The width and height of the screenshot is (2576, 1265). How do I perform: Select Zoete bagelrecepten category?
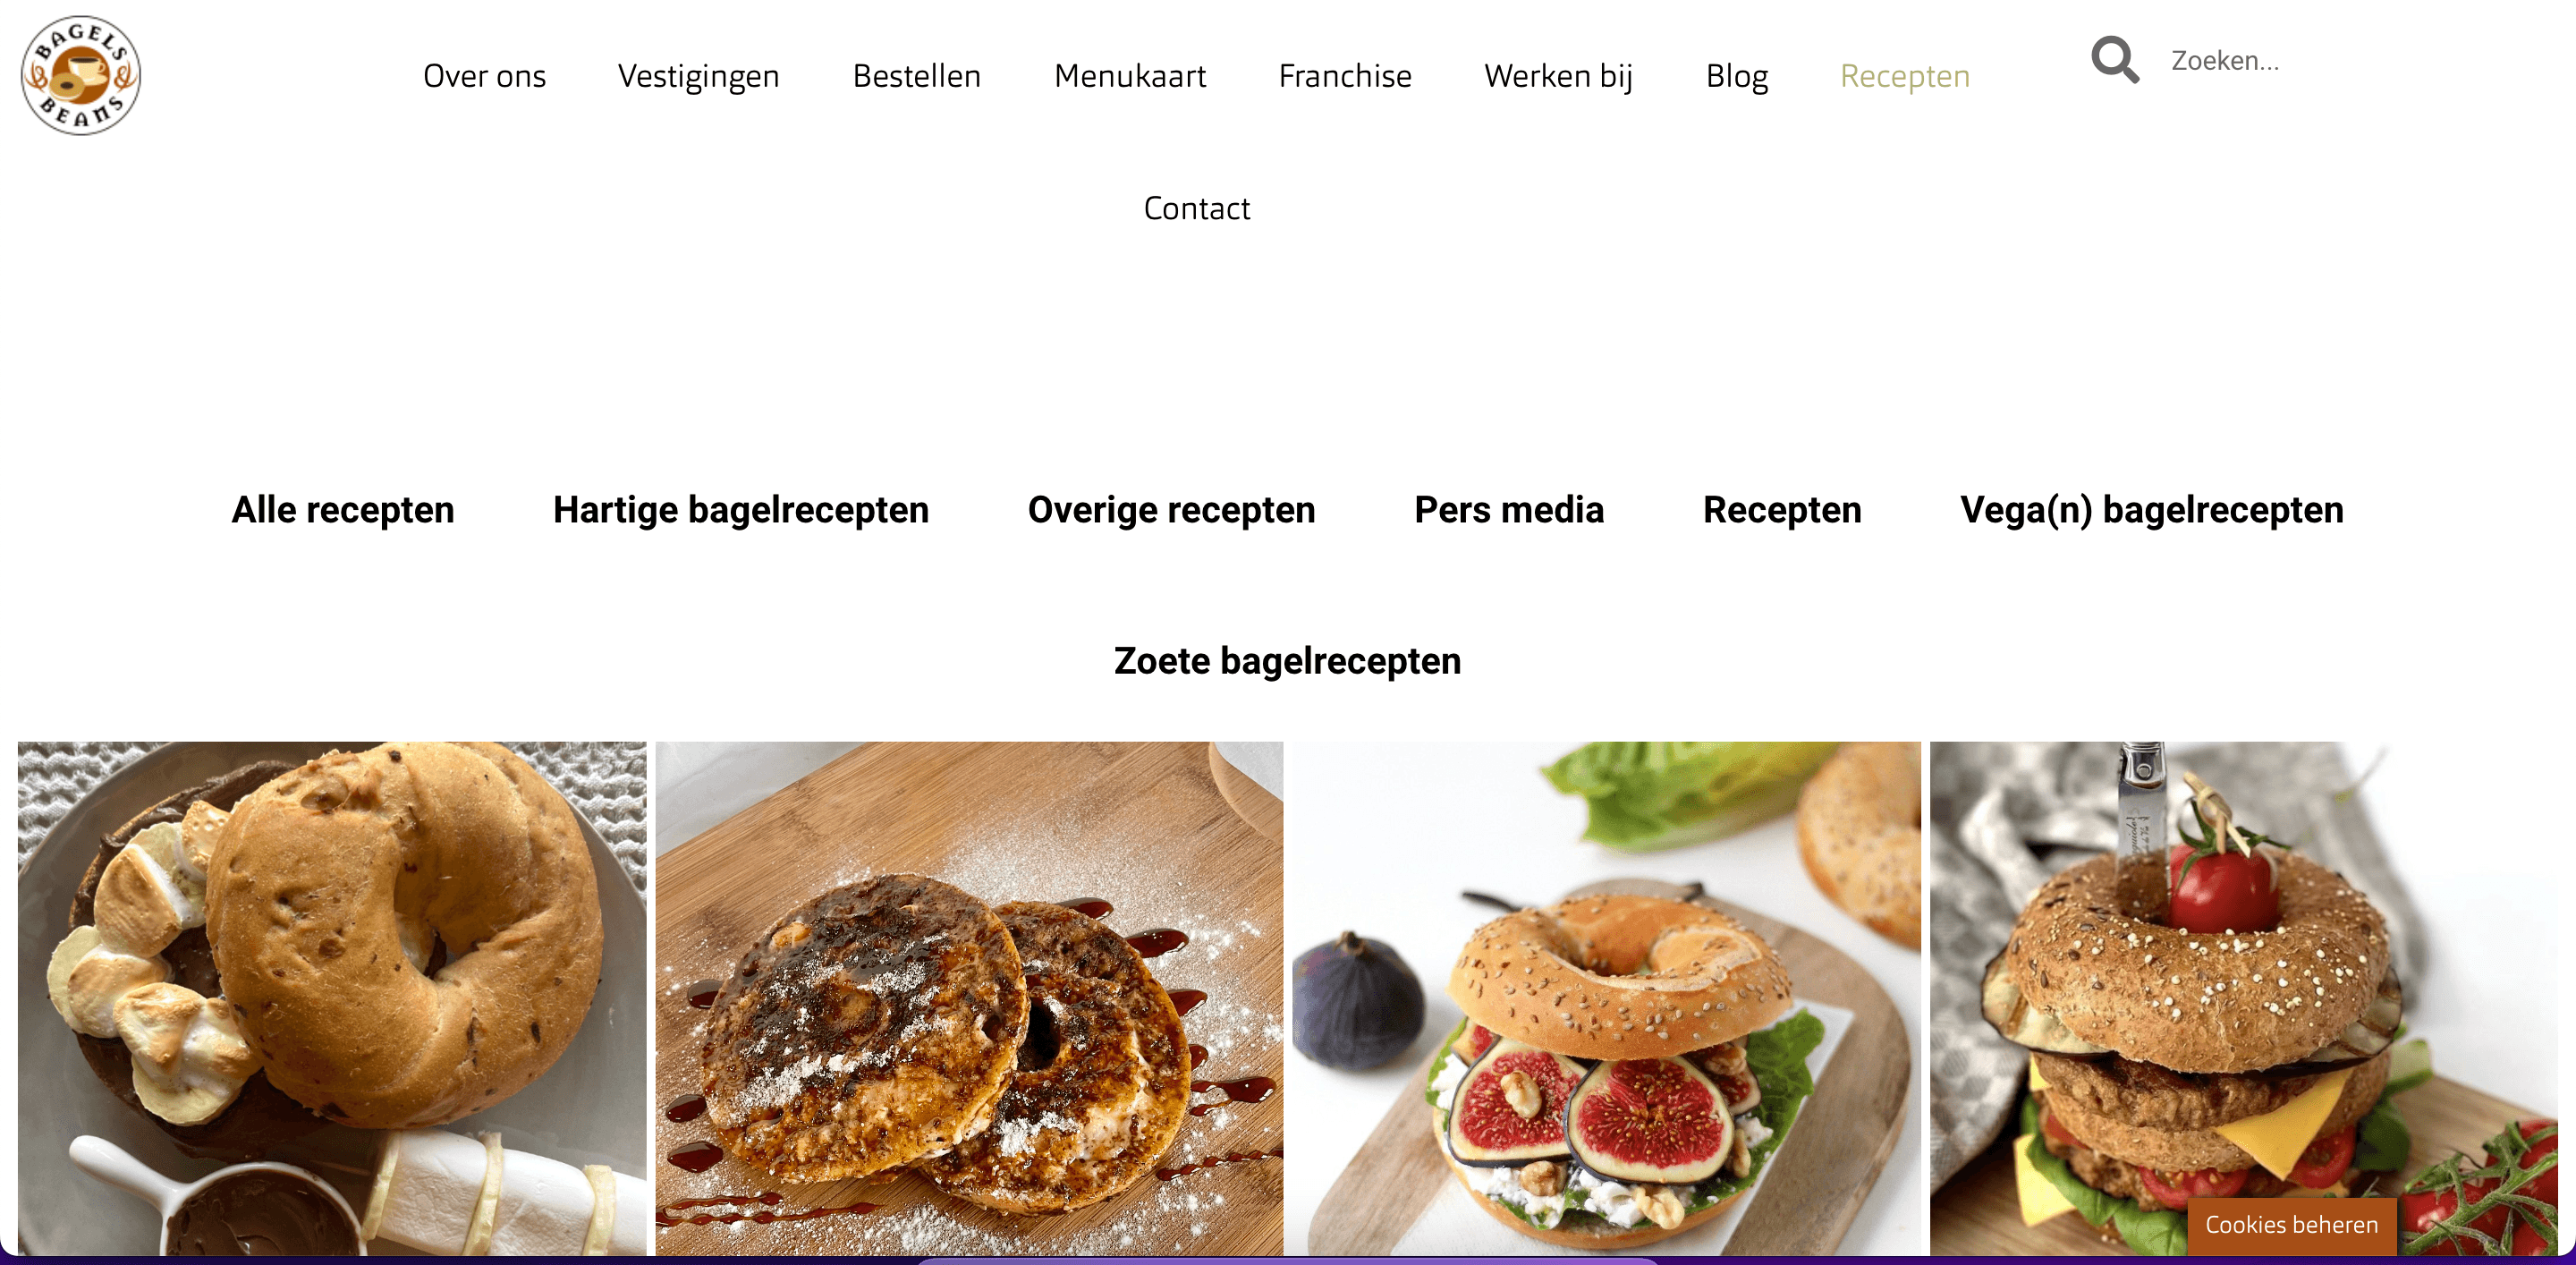click(x=1287, y=661)
